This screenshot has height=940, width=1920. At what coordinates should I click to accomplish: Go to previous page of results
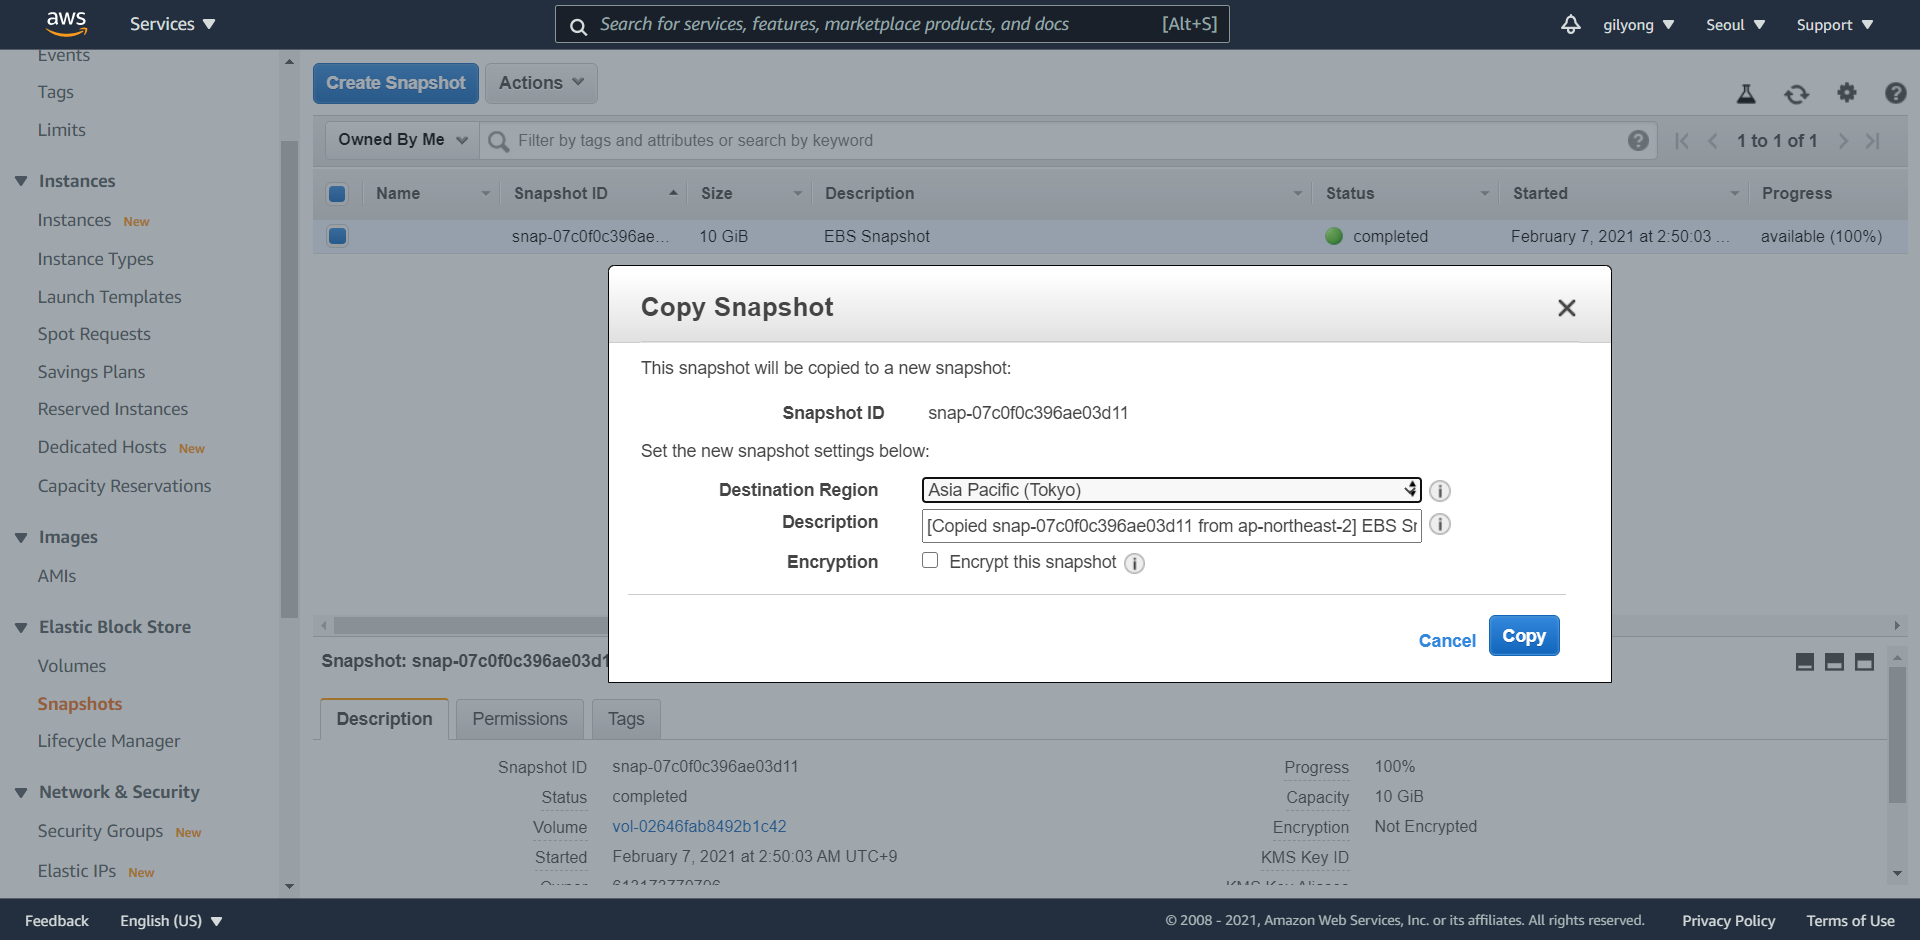[x=1712, y=141]
